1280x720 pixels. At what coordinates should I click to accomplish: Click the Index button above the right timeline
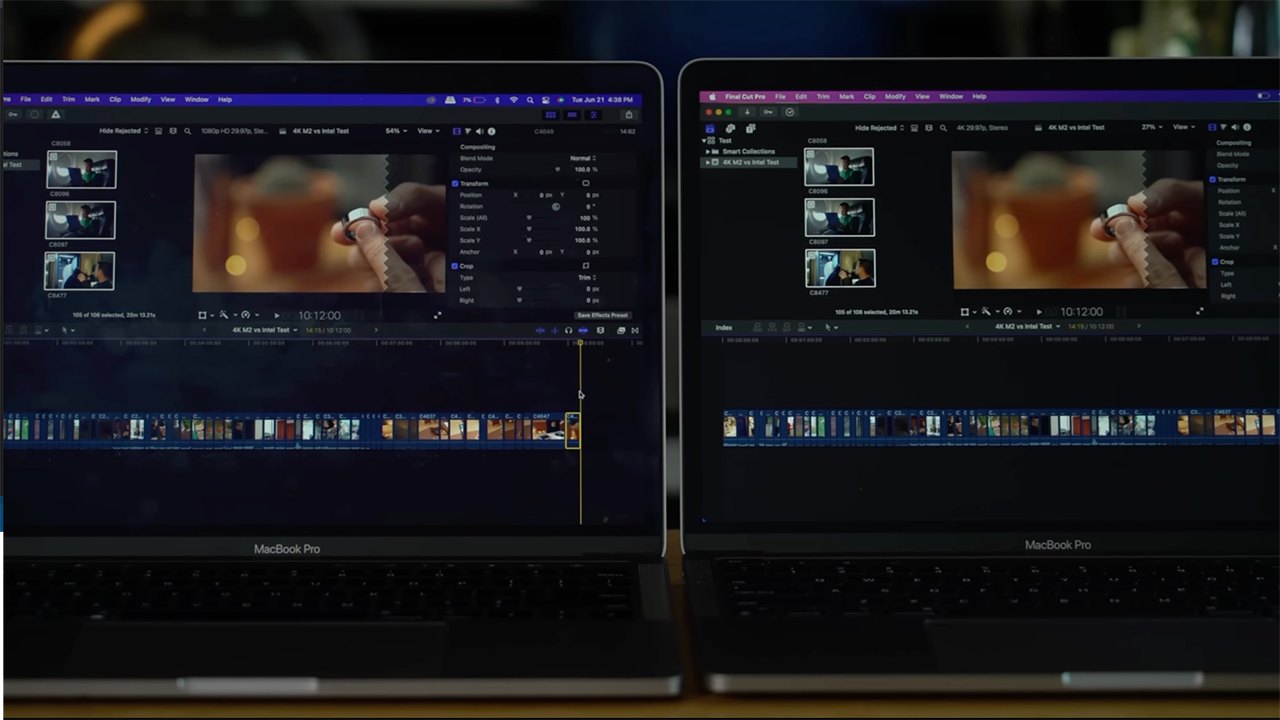point(724,328)
